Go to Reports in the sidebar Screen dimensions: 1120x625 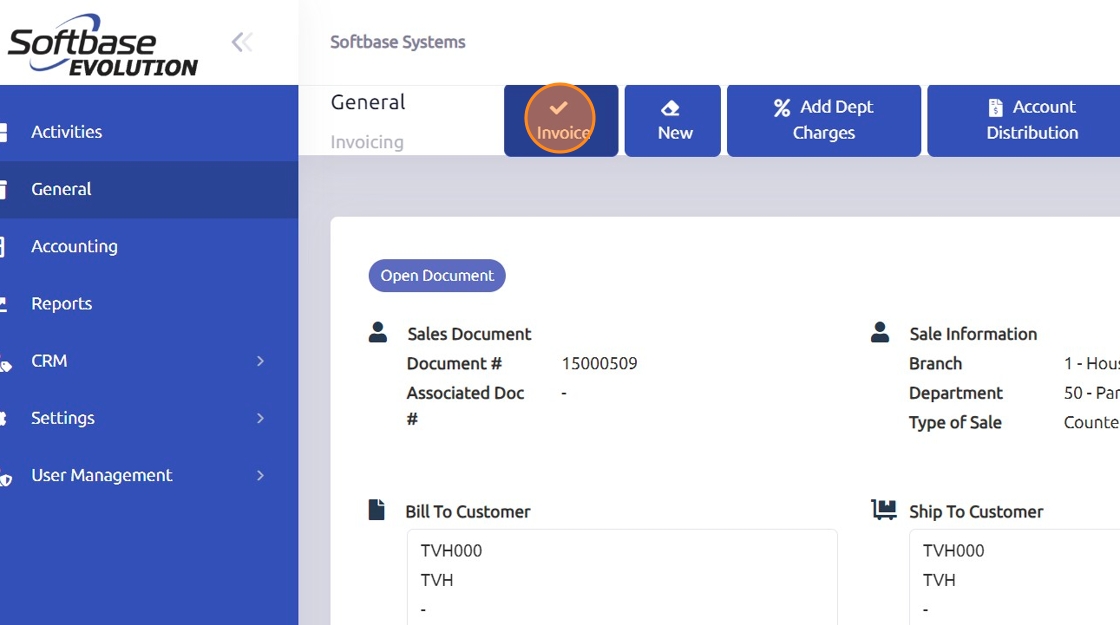point(149,304)
